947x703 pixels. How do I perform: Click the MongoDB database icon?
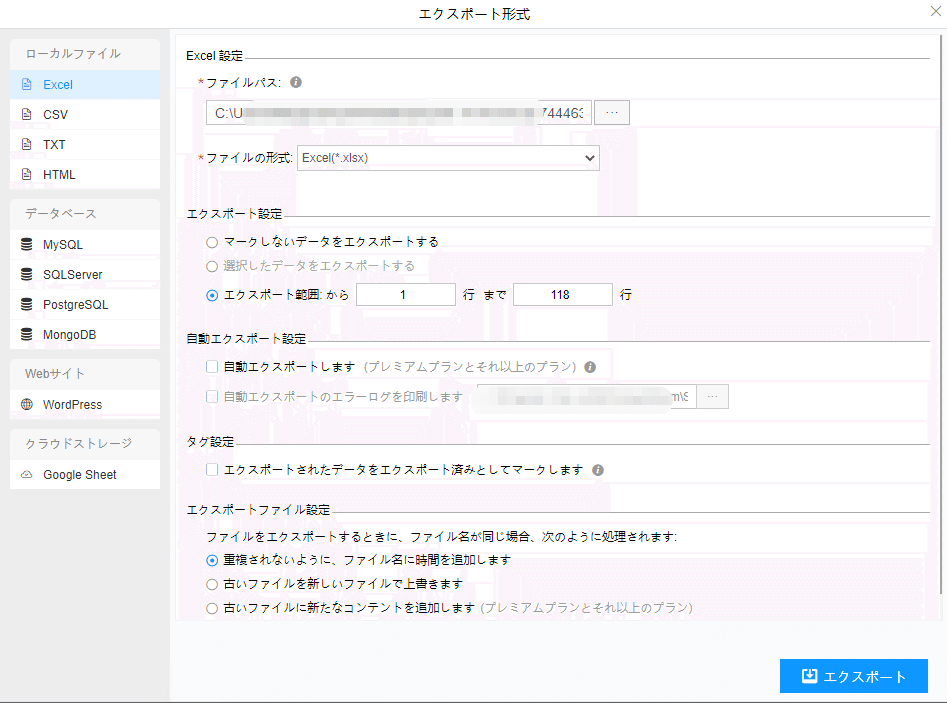point(27,335)
